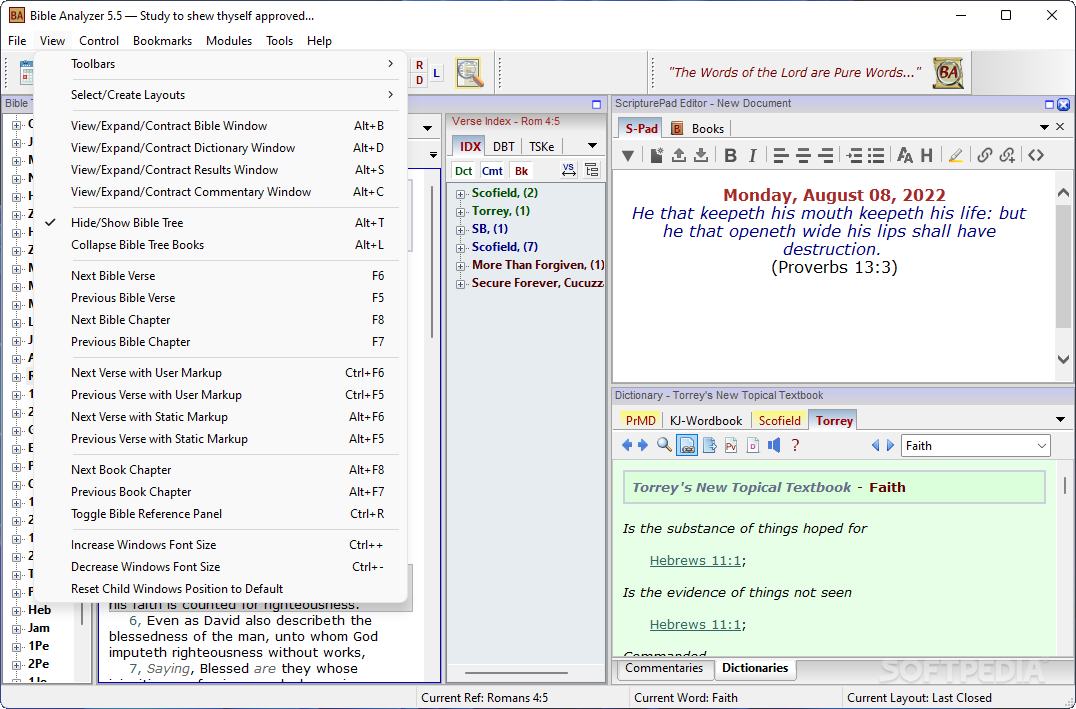Click the HTML source code icon
The height and width of the screenshot is (709, 1076).
click(x=1036, y=156)
